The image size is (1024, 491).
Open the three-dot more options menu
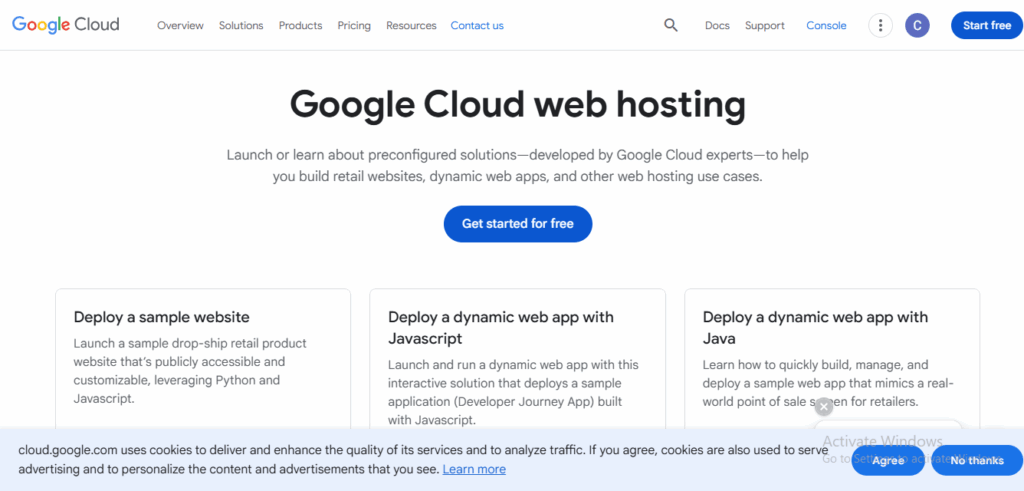click(880, 25)
